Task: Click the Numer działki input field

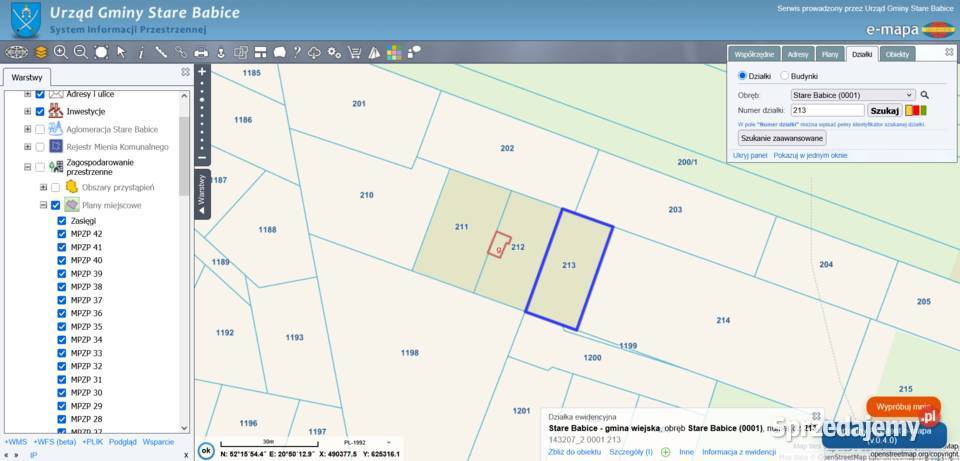Action: click(827, 111)
